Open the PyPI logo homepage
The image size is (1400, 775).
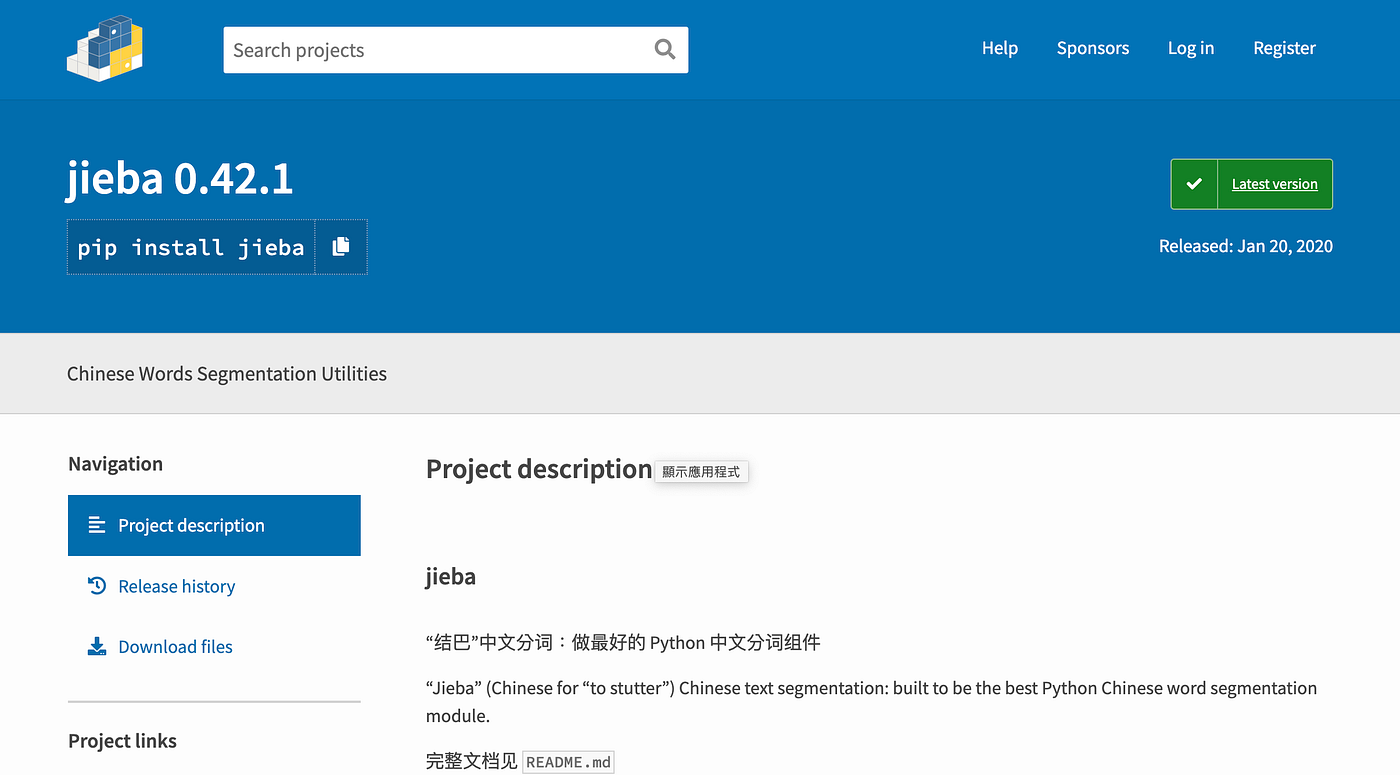click(x=104, y=48)
